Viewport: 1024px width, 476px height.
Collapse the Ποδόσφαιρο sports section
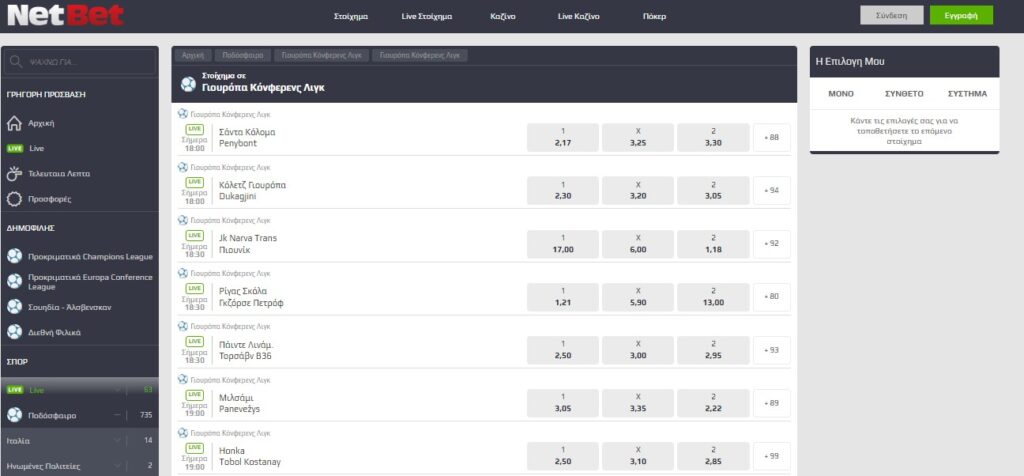point(117,415)
